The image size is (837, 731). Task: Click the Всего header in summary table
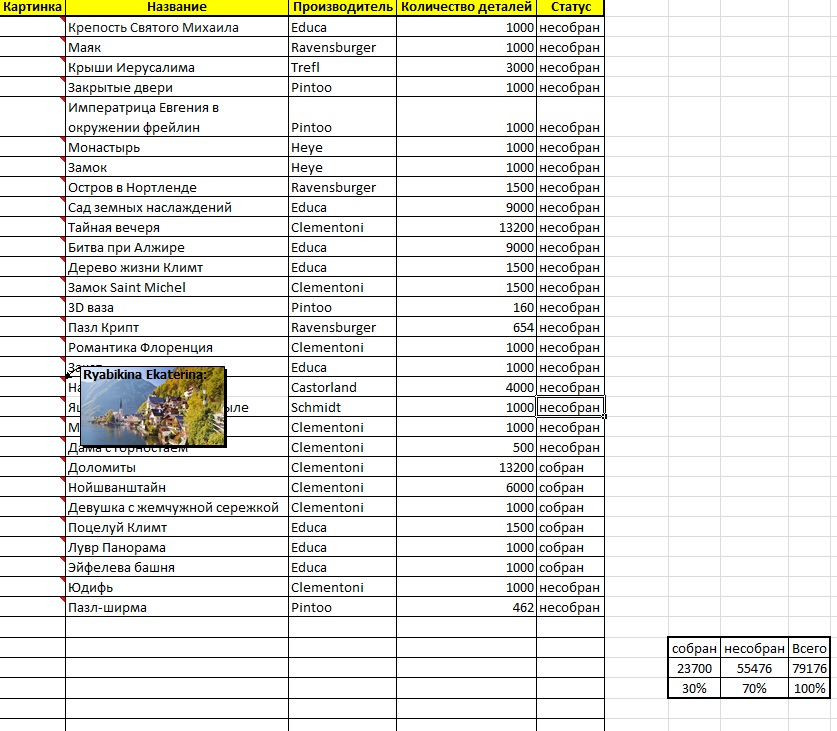pos(807,648)
